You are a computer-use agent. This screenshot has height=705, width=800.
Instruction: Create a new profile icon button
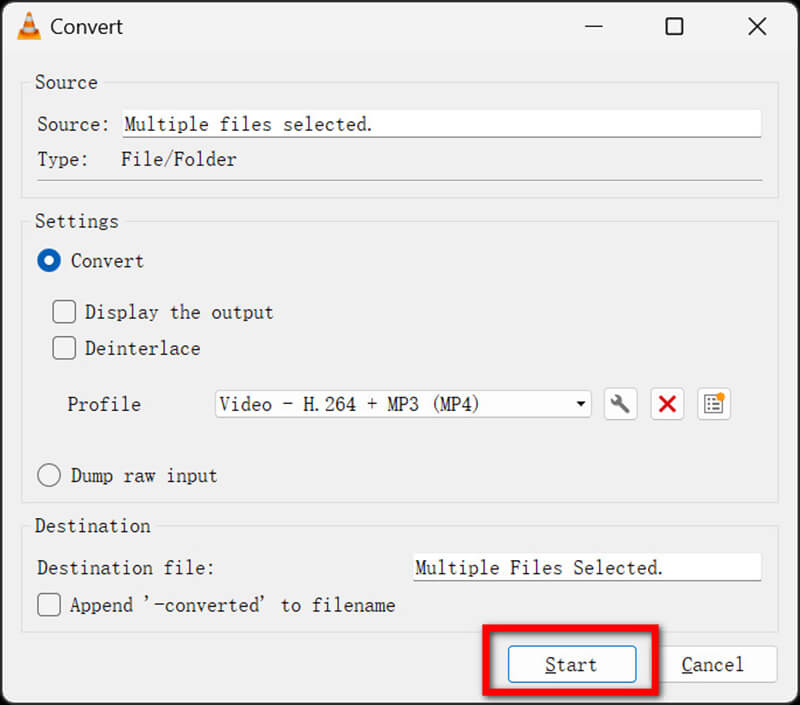pyautogui.click(x=714, y=405)
